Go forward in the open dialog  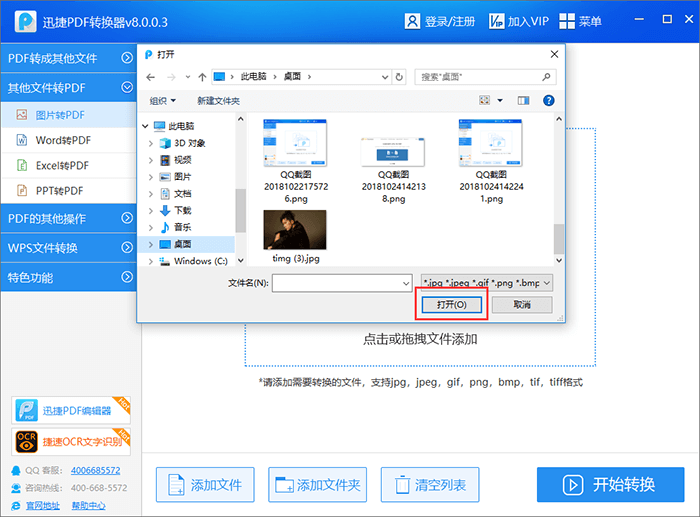pos(171,77)
